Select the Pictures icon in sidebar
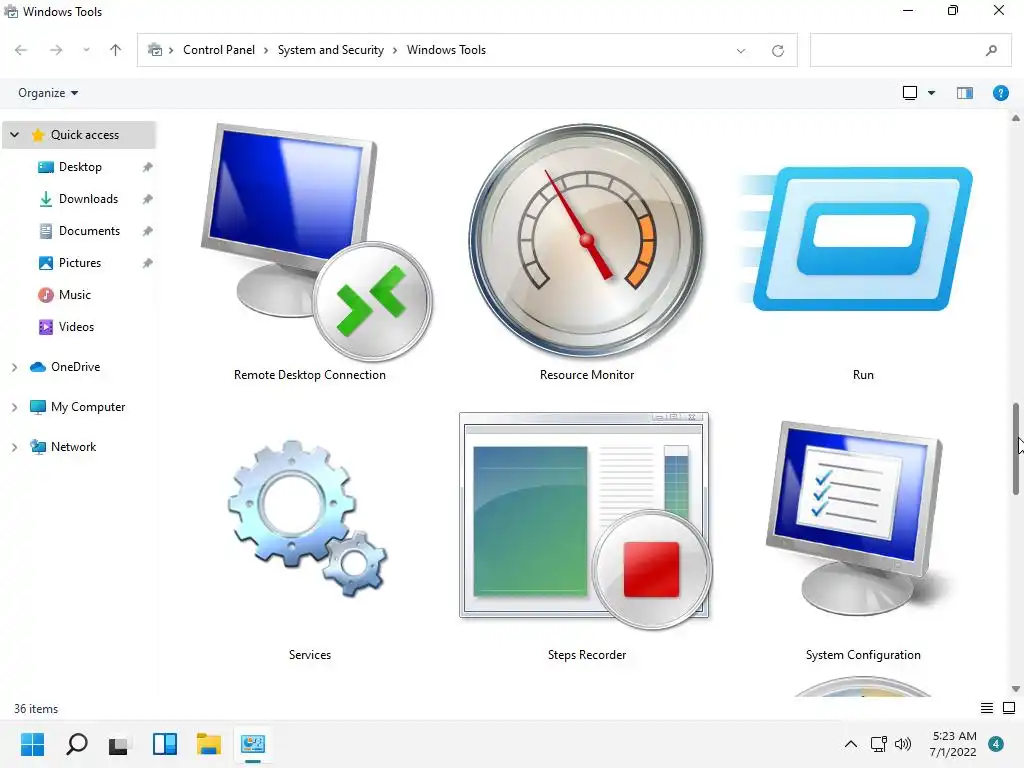1024x768 pixels. (46, 263)
